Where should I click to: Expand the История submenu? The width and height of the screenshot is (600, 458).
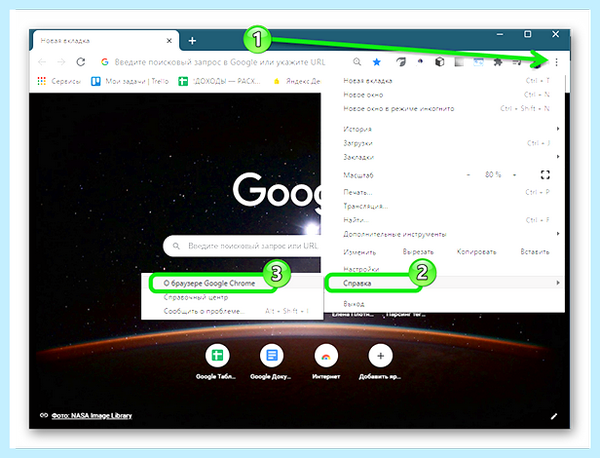(443, 129)
